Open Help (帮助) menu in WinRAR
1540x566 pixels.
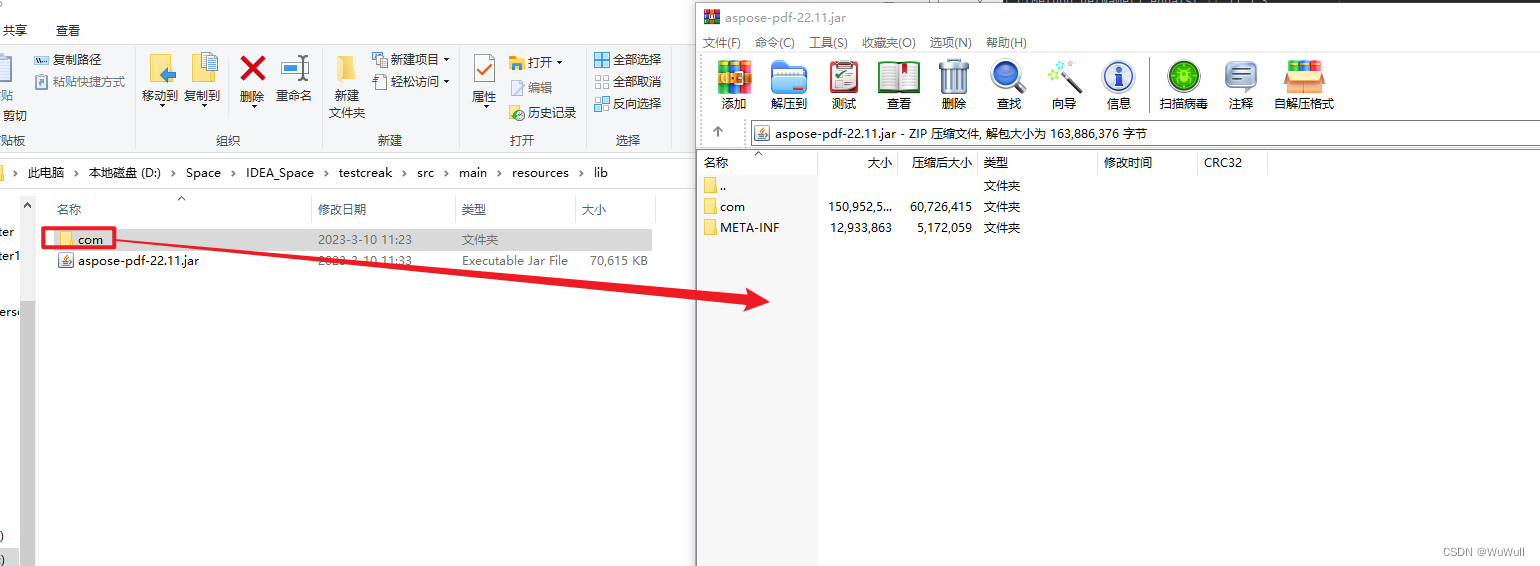pyautogui.click(x=1006, y=43)
